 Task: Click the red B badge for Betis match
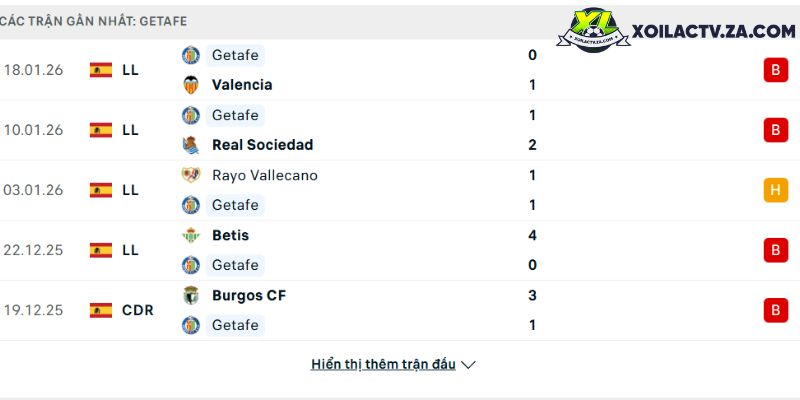point(775,250)
